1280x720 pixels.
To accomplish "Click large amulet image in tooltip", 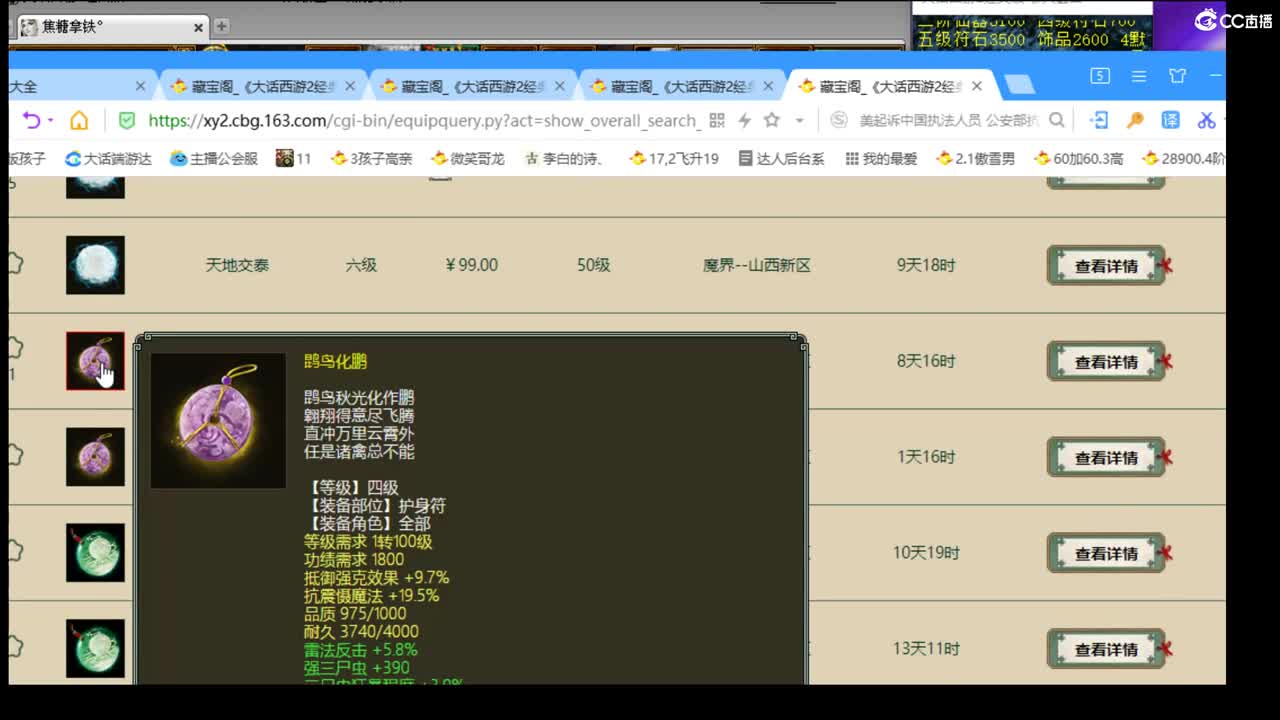I will (218, 420).
